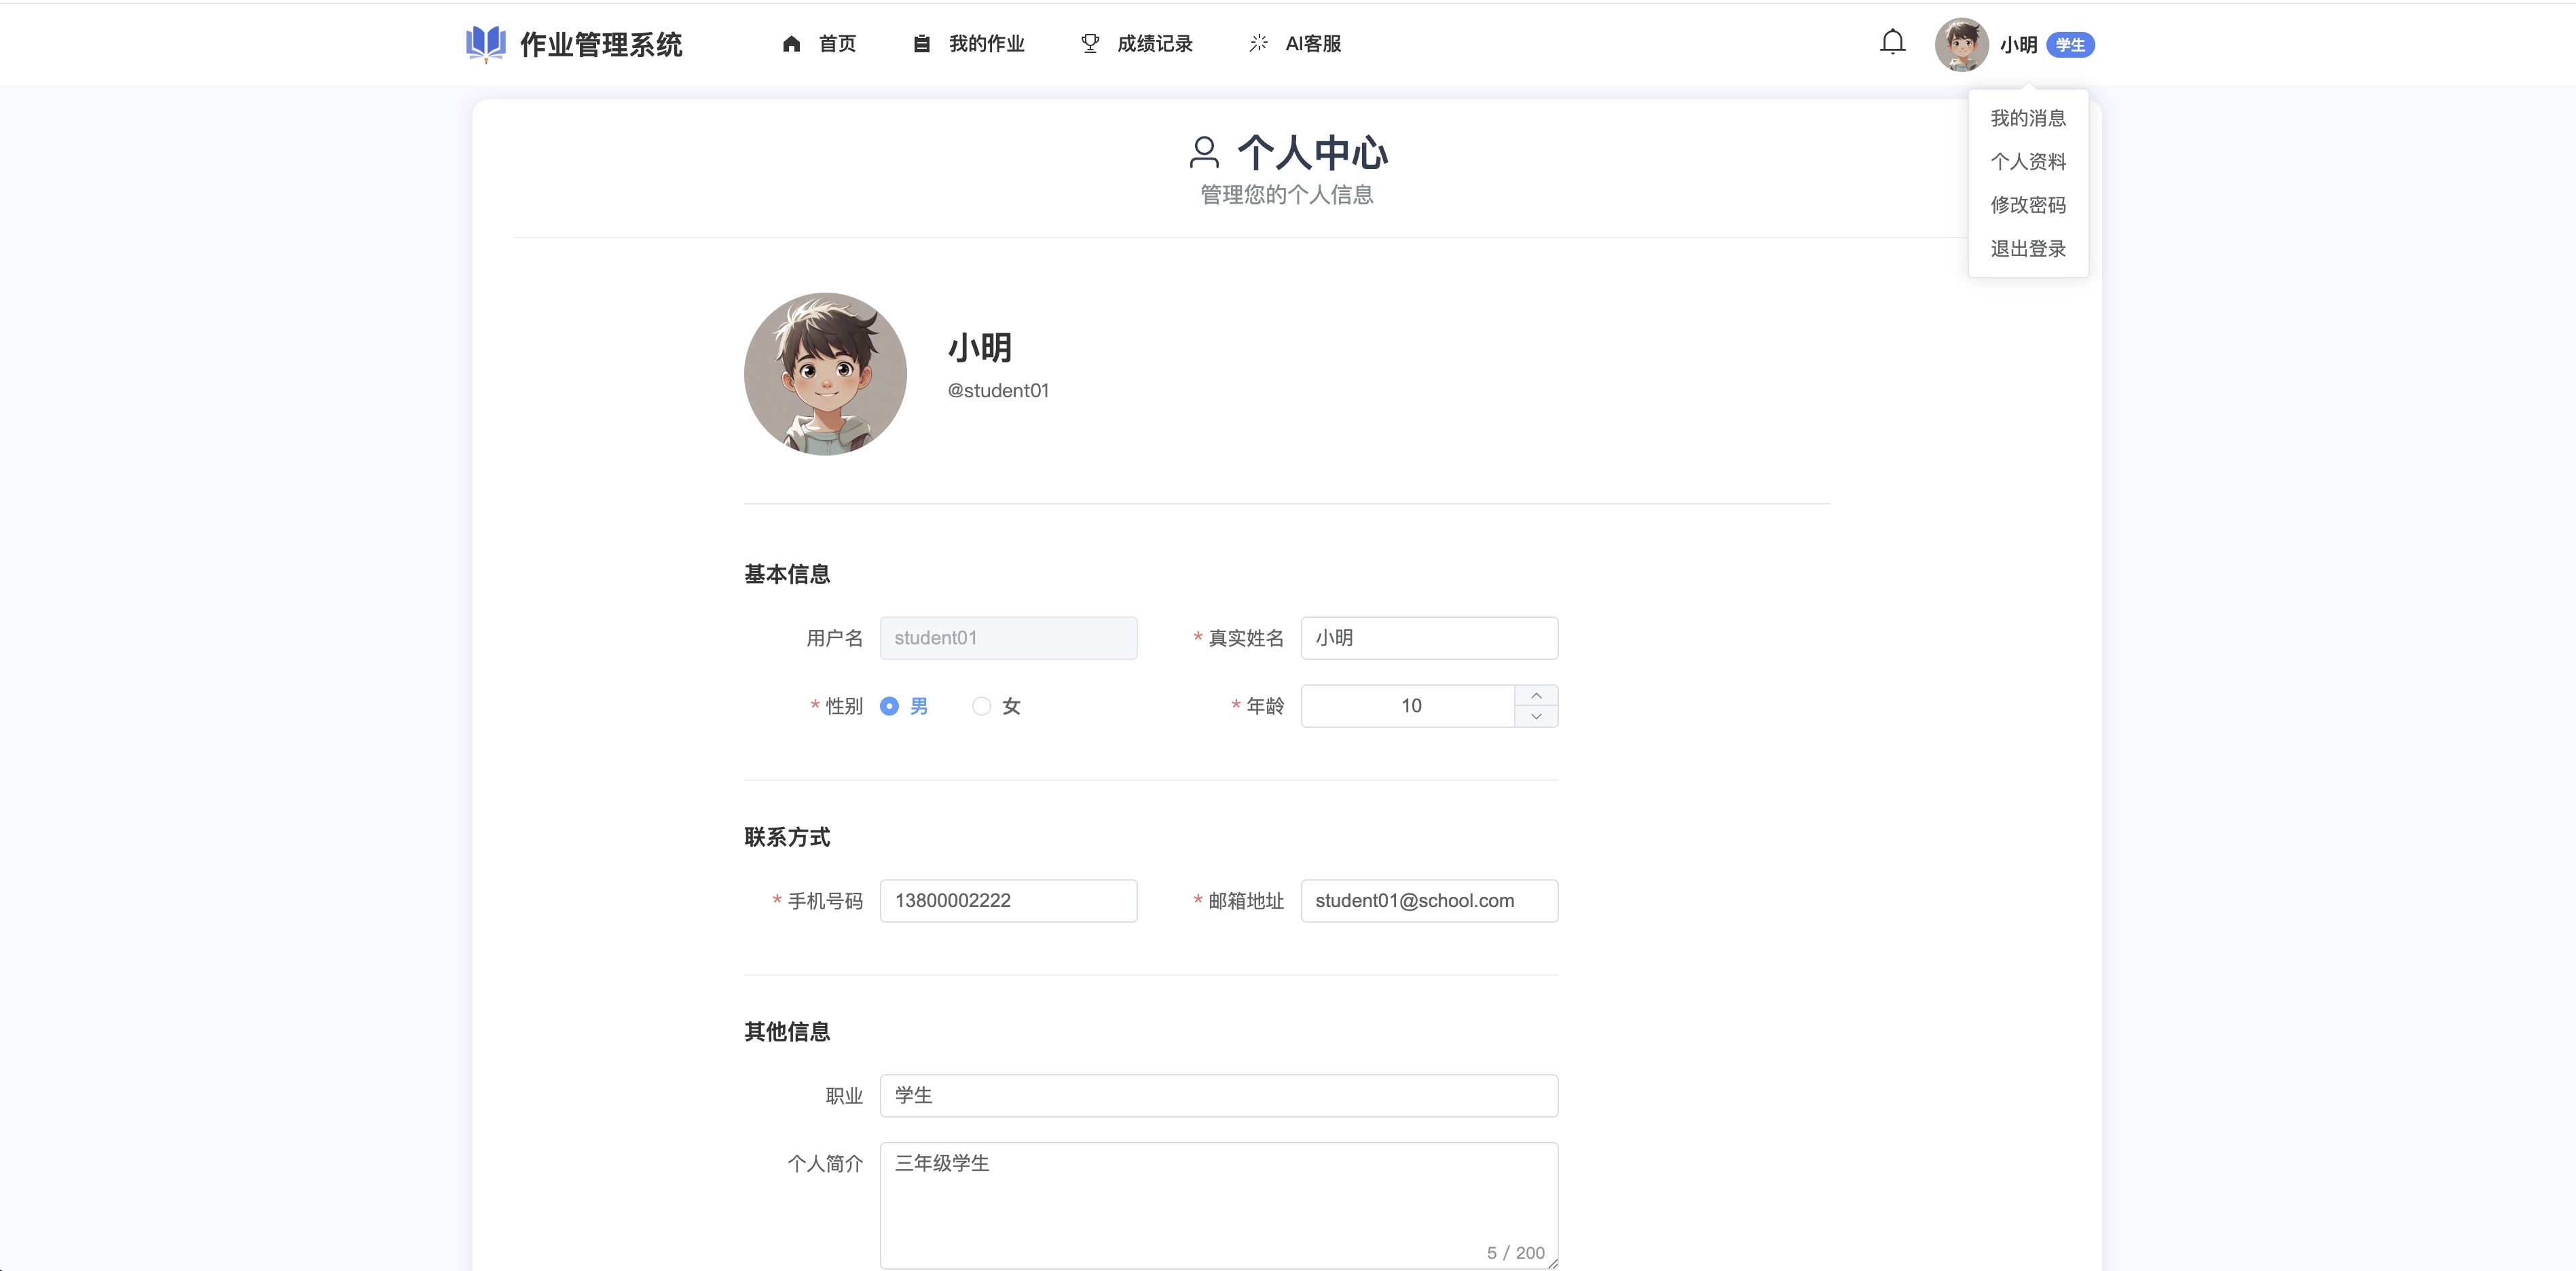Click the sparkle icon beside AI客服

(1258, 43)
